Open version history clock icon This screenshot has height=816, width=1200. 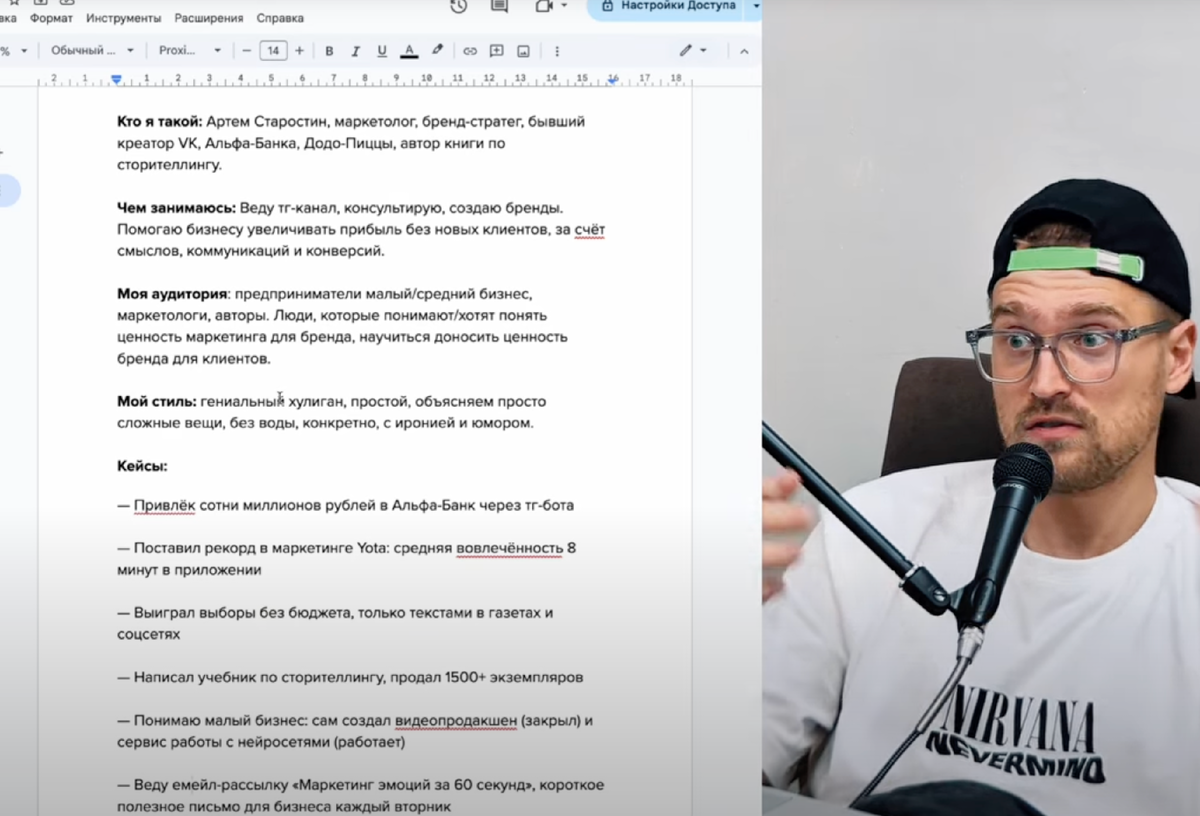pyautogui.click(x=458, y=6)
